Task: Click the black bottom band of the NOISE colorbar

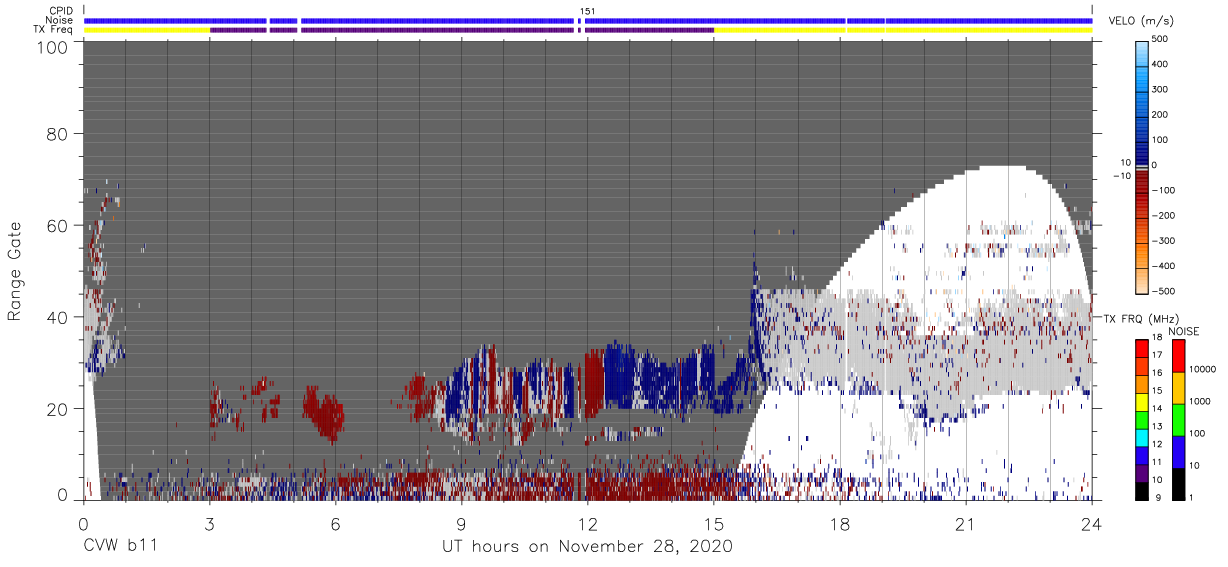Action: click(x=1178, y=484)
